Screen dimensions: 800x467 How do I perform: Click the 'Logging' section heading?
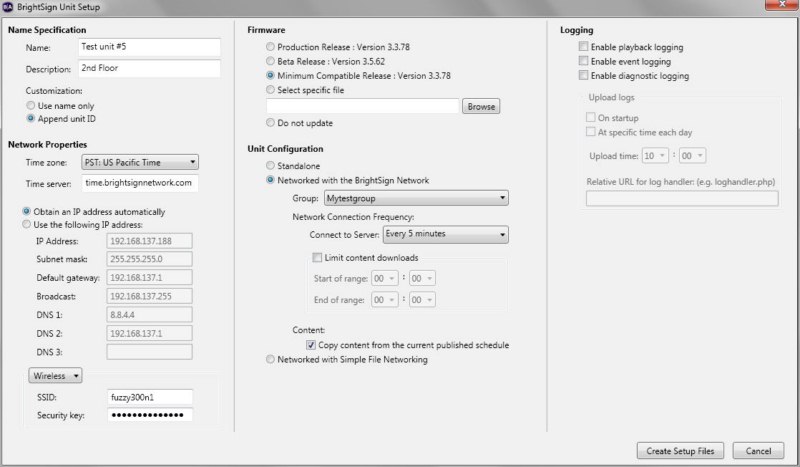click(x=577, y=30)
